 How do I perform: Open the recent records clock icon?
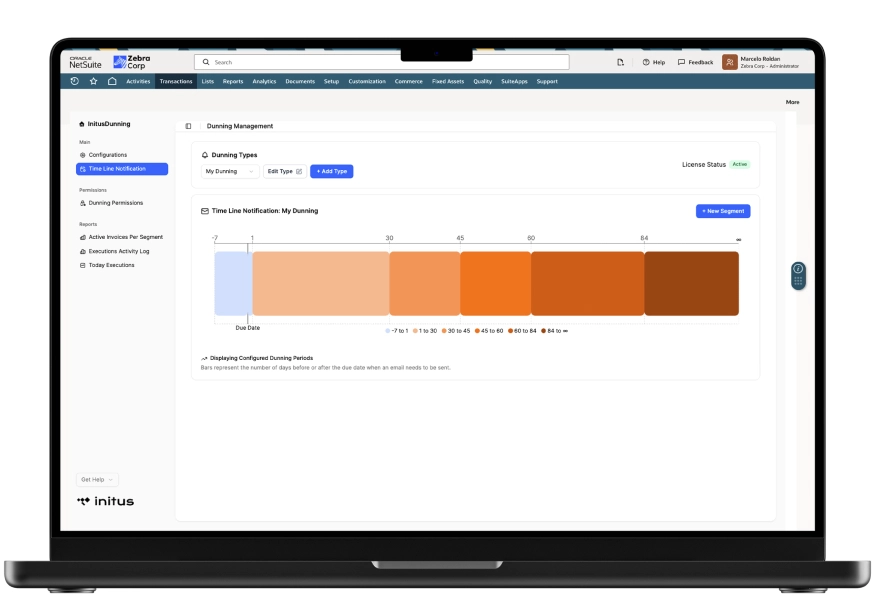point(75,81)
